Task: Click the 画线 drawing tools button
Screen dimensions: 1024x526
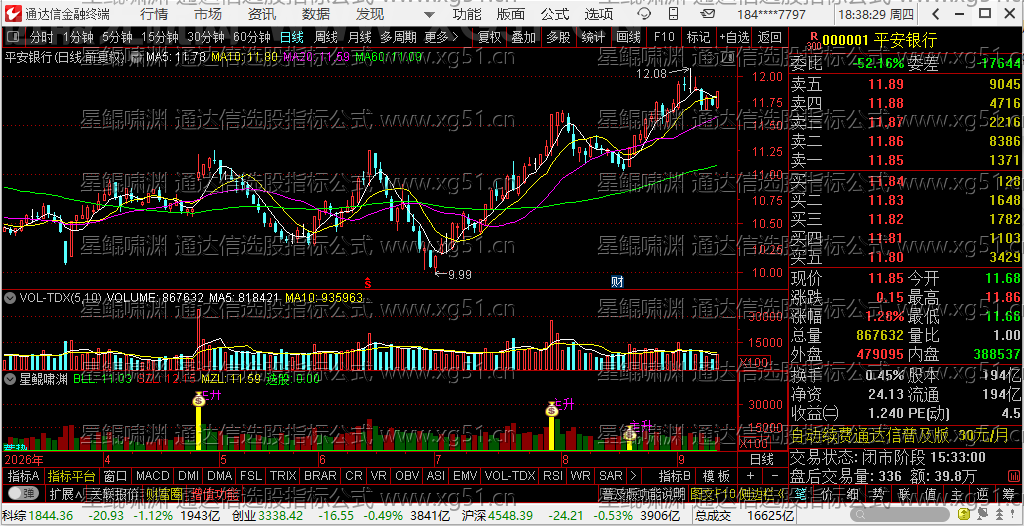Action: [x=628, y=37]
